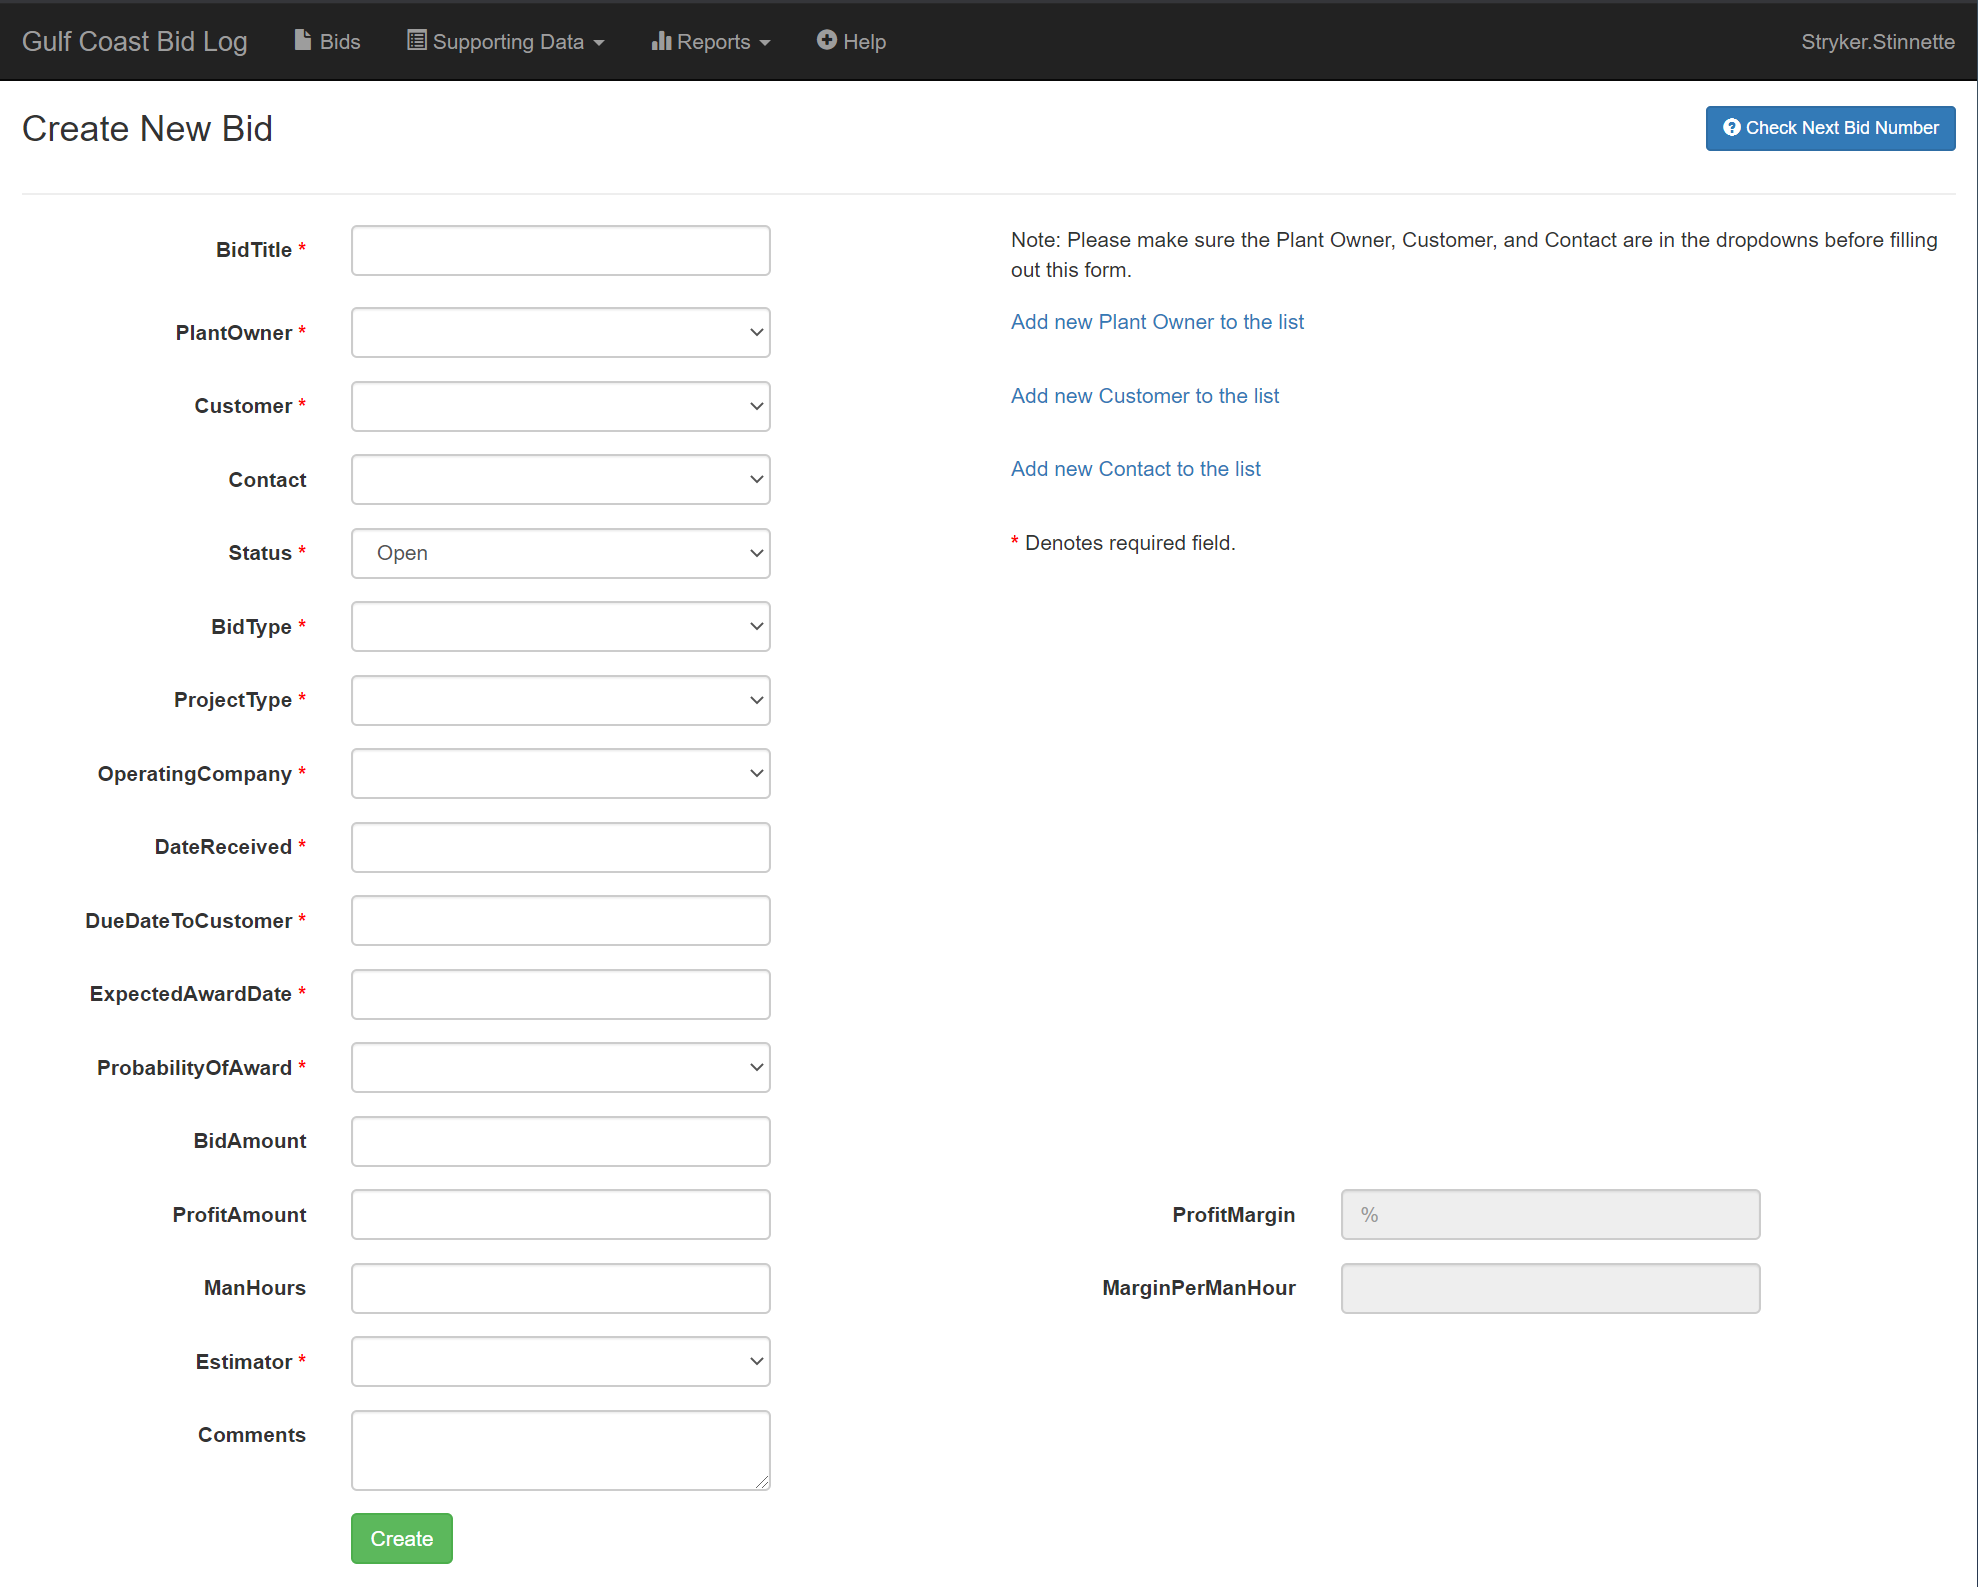Click the Help circle icon in navbar
The image size is (1978, 1587).
point(827,40)
